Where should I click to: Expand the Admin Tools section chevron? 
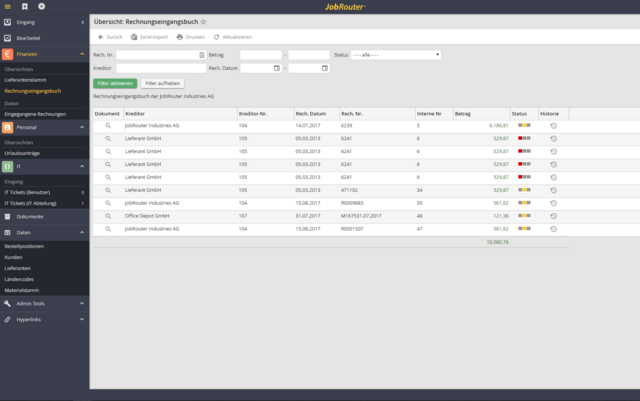click(x=82, y=303)
